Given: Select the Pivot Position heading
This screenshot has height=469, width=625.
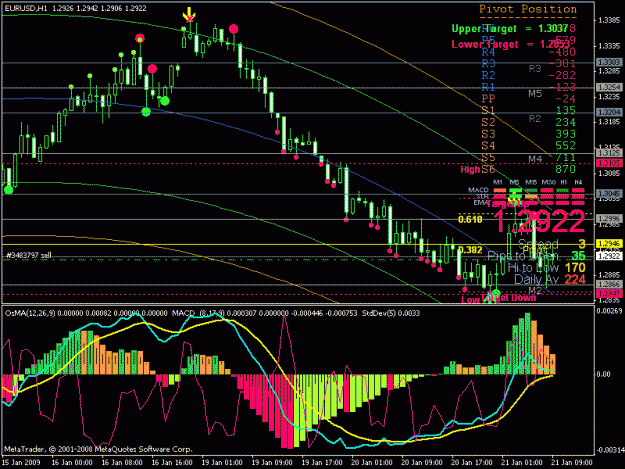Looking at the screenshot, I should tap(528, 9).
